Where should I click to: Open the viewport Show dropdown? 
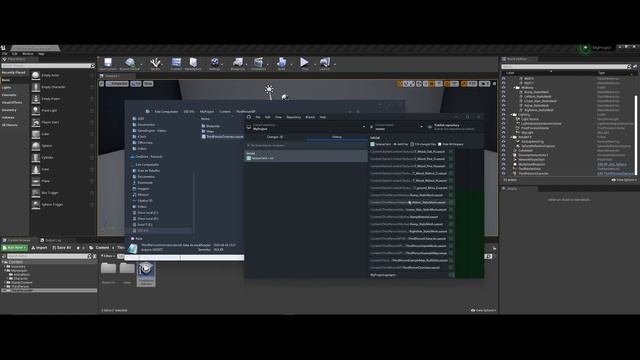(148, 84)
